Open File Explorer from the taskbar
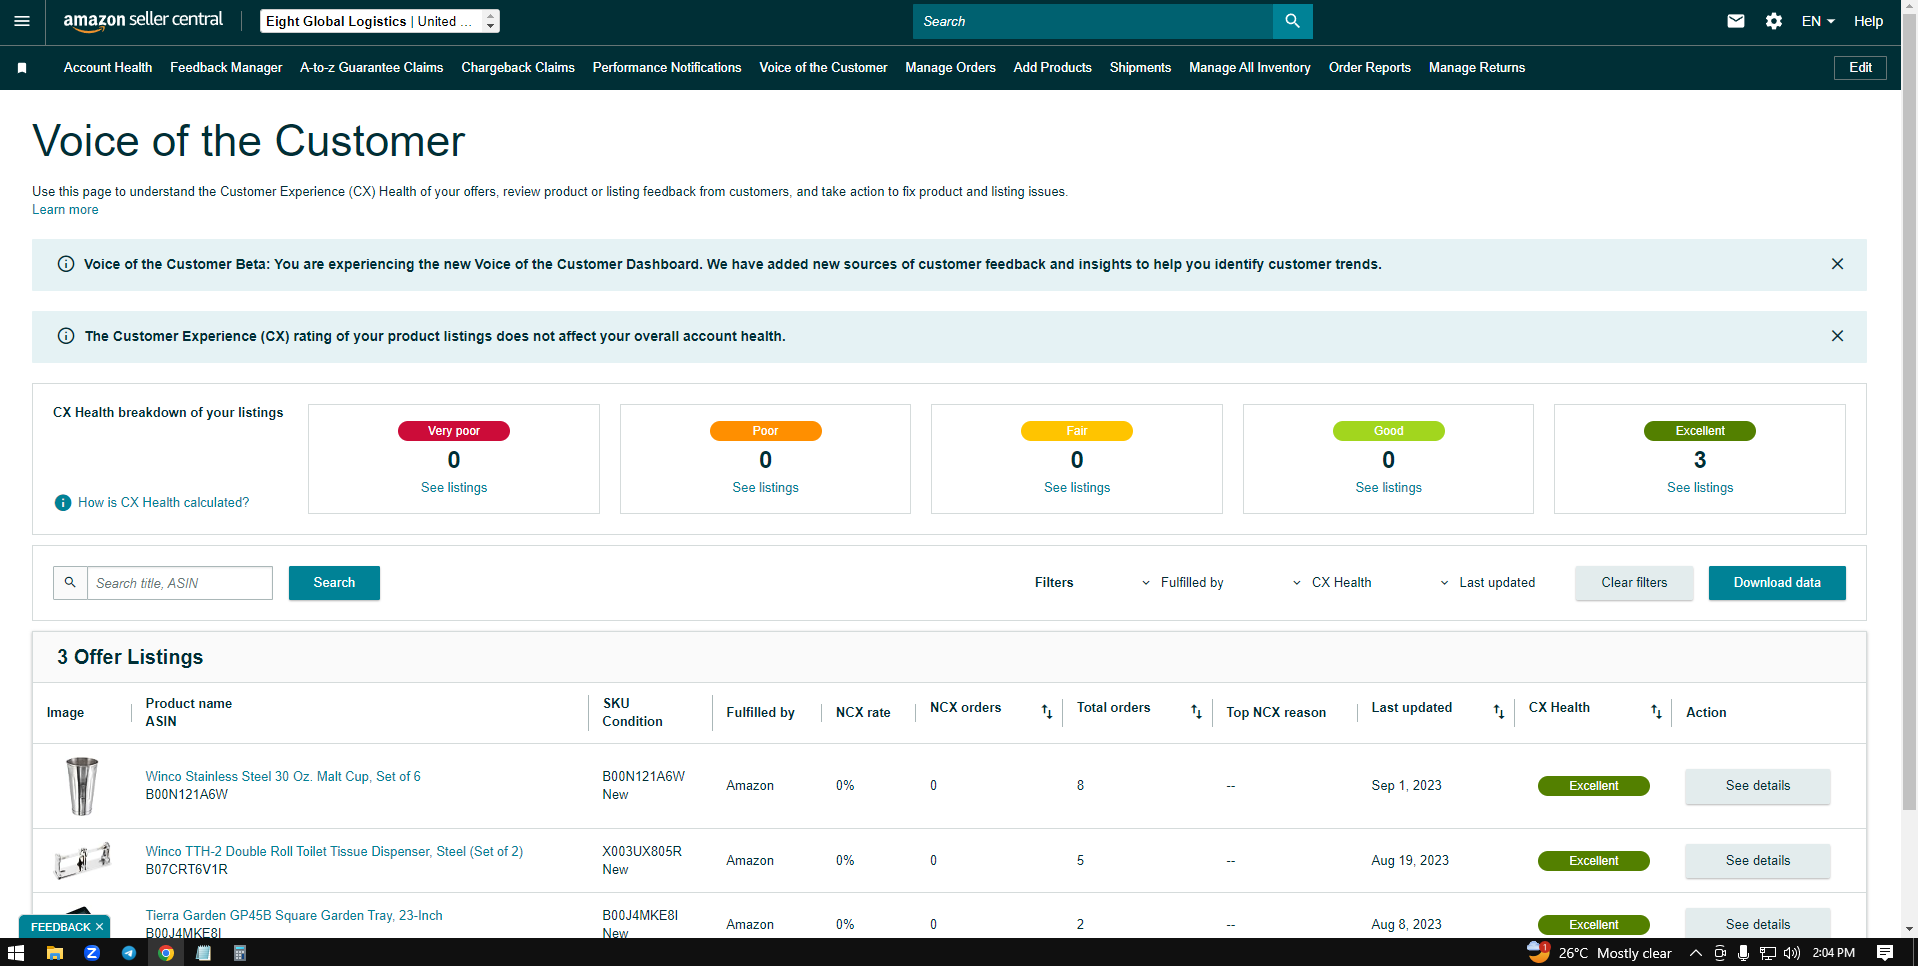Viewport: 1918px width, 966px height. (55, 953)
